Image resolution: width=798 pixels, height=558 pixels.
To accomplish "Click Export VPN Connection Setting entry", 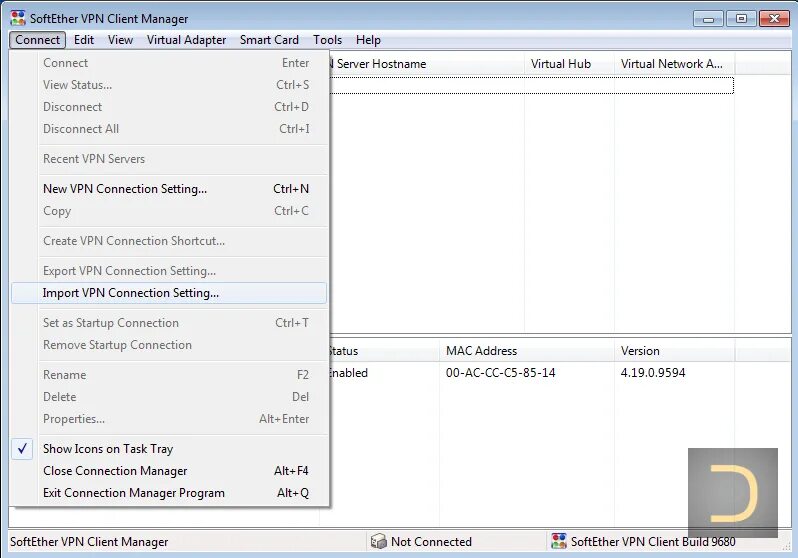I will point(169,271).
